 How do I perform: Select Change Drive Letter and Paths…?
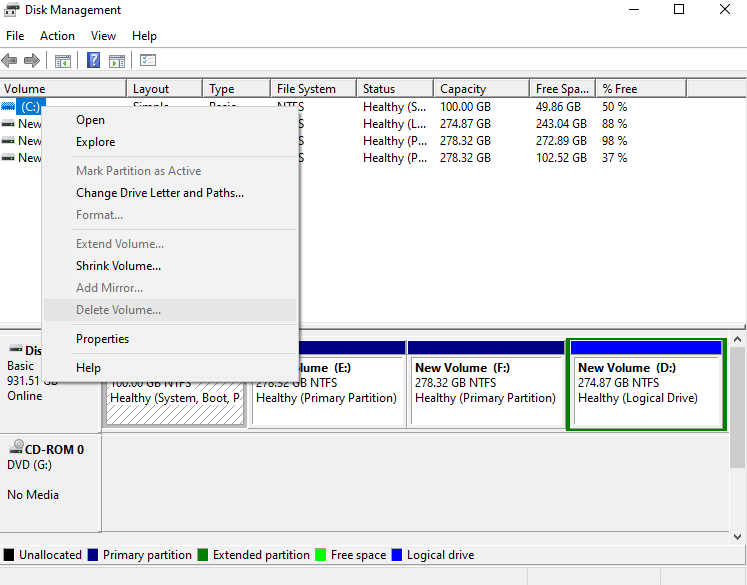click(x=170, y=193)
